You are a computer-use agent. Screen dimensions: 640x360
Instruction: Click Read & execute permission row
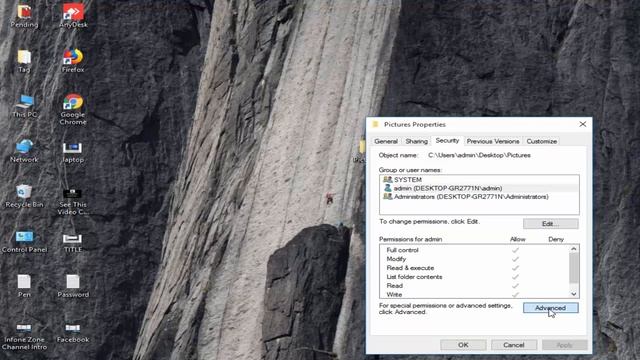[x=474, y=268]
